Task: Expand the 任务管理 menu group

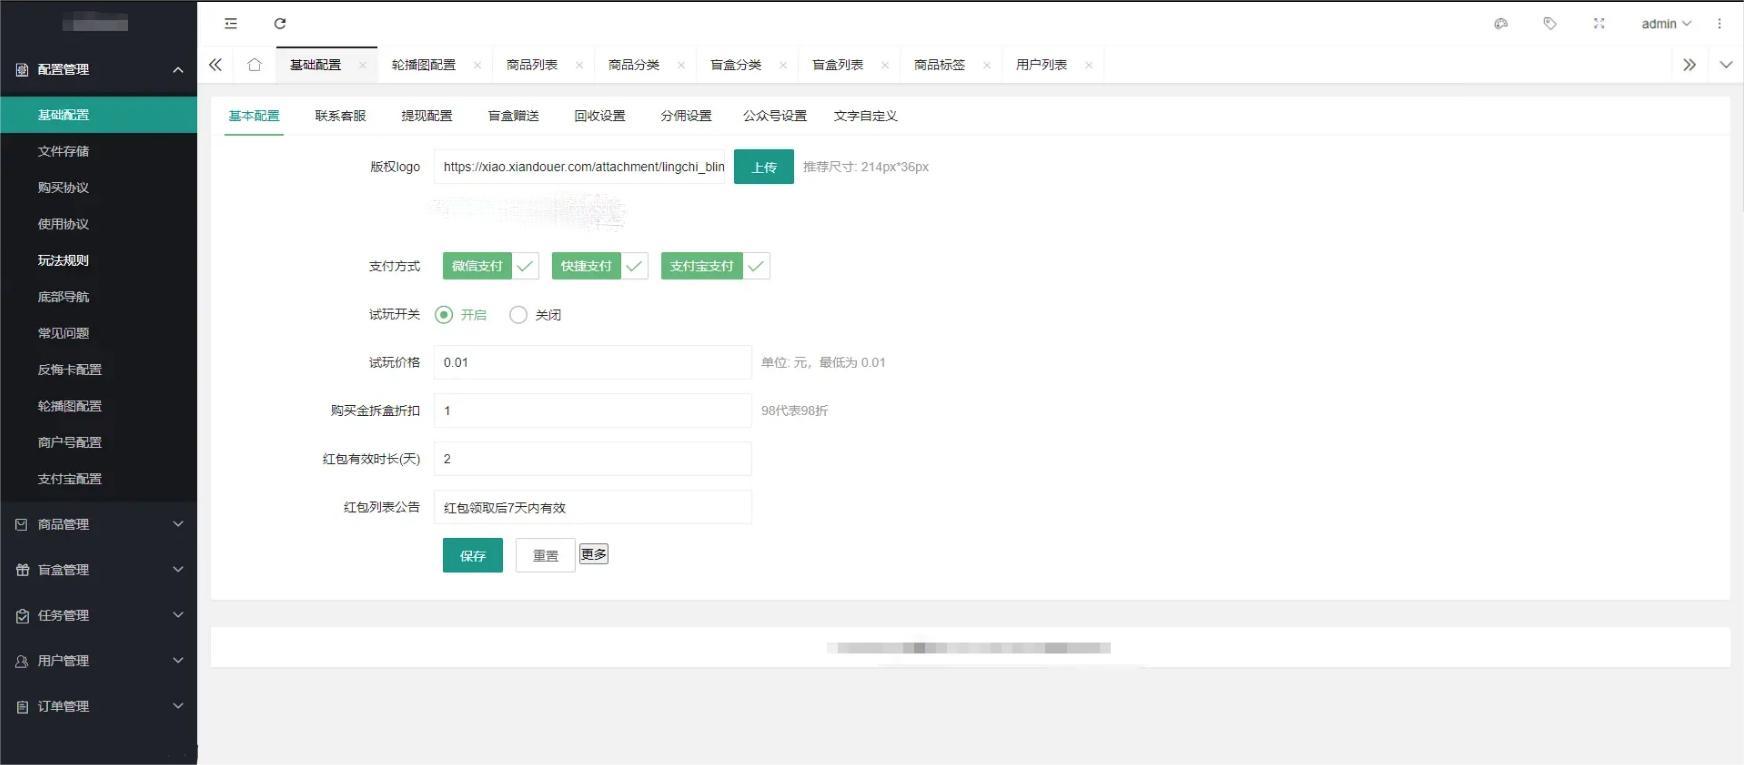Action: (x=178, y=615)
